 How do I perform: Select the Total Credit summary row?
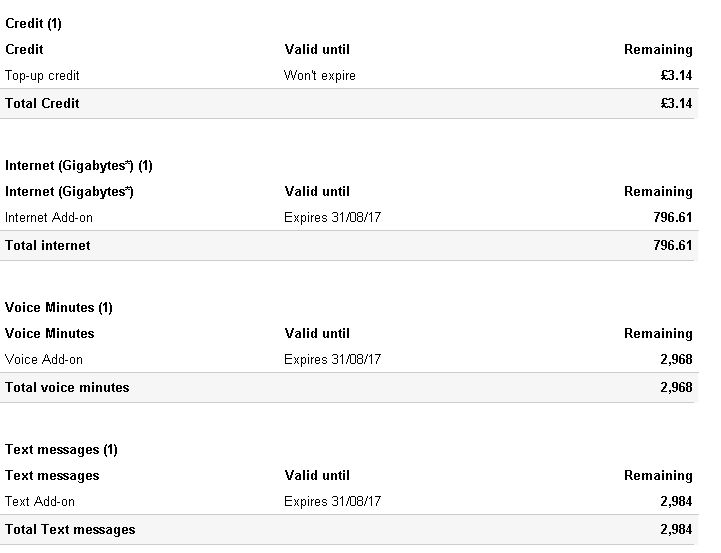349,103
